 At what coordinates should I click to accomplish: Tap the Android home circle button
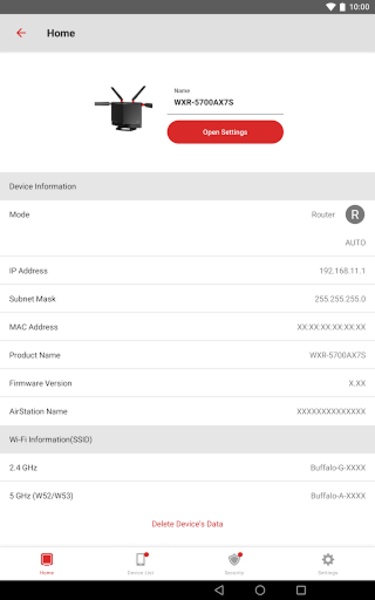[x=260, y=590]
